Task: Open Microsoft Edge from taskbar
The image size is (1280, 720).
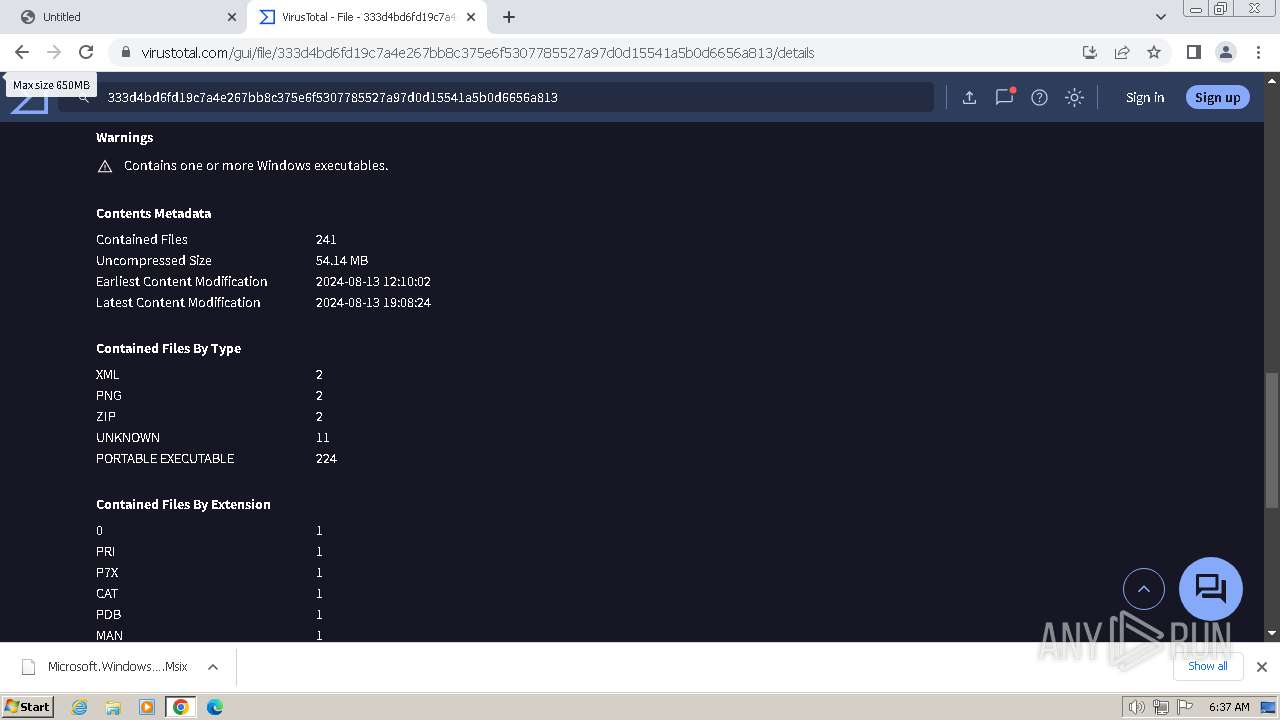Action: click(215, 707)
